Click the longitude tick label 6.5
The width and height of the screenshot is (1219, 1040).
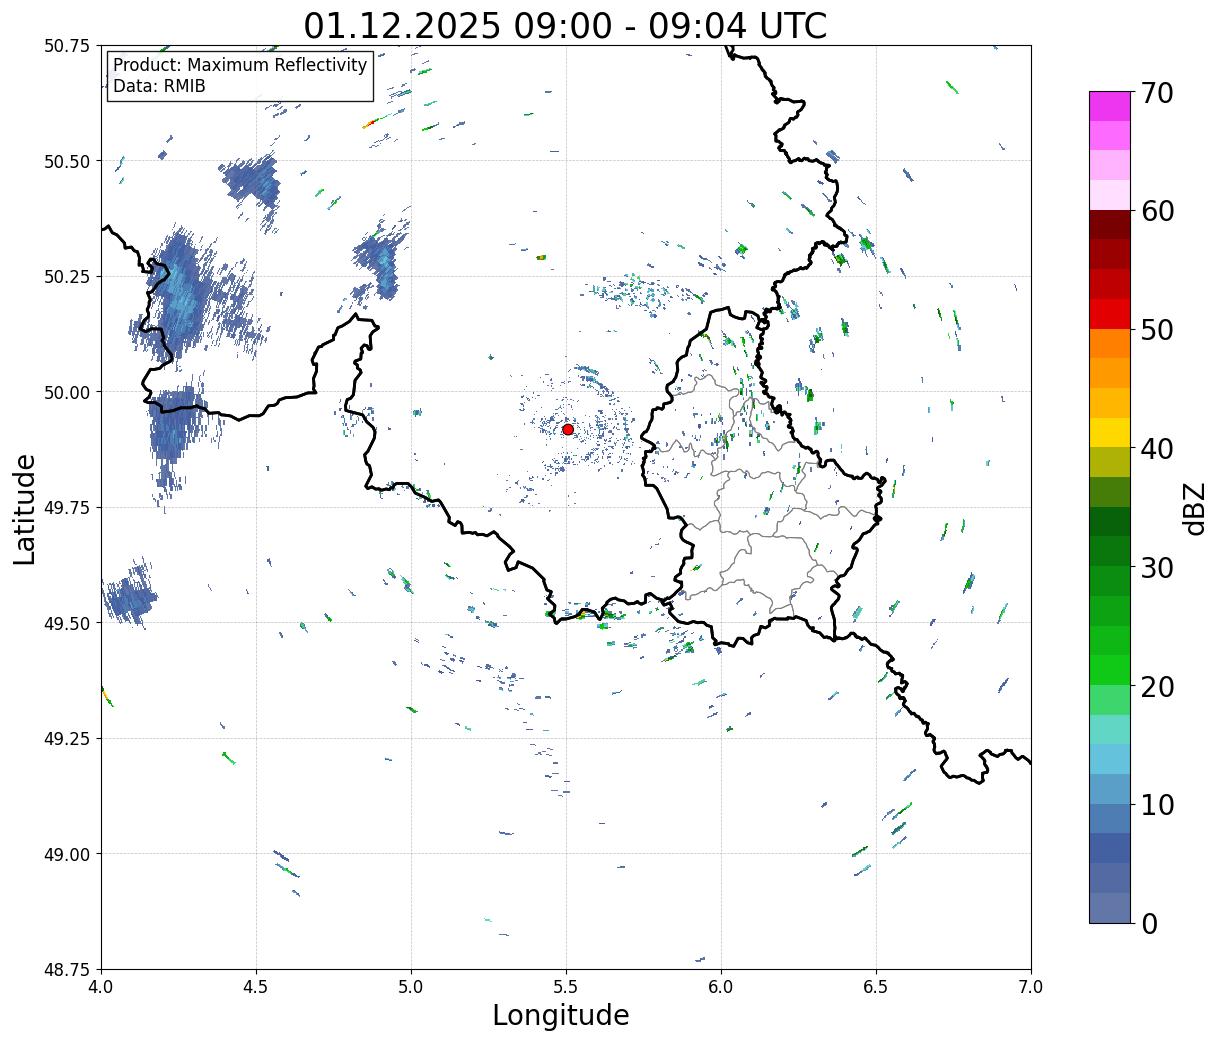pyautogui.click(x=876, y=987)
